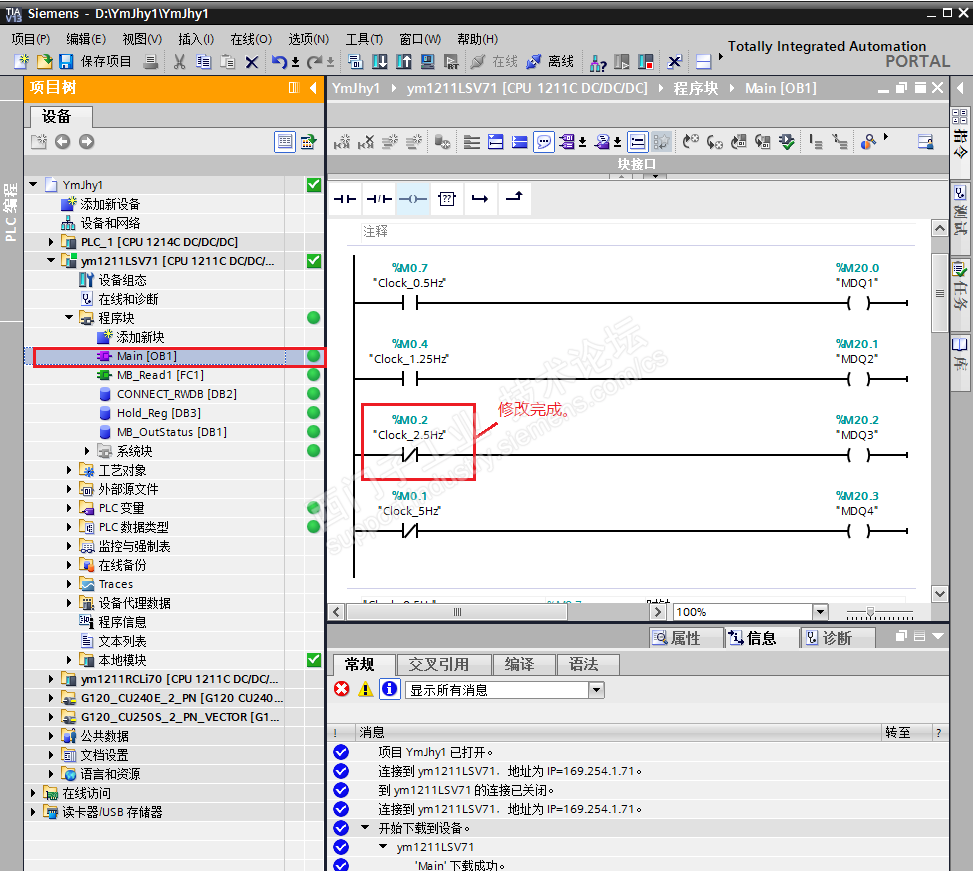Click the Open branch arrow icon
973x871 pixels.
[480, 199]
